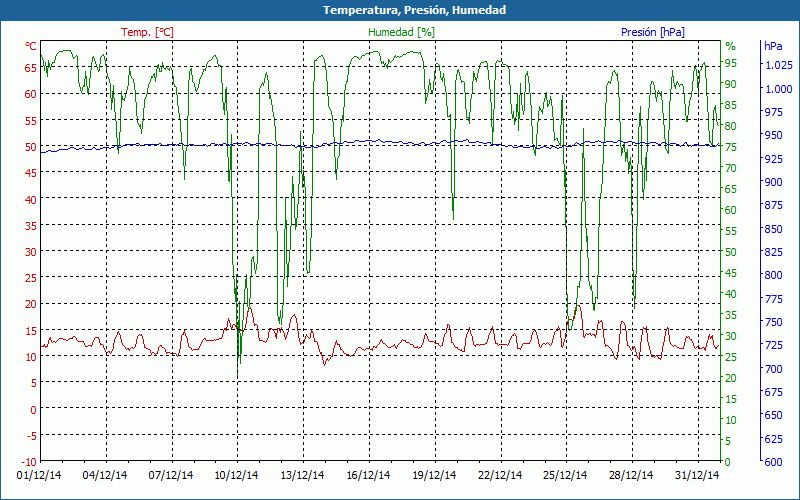
Task: Select the blue "Presión [hPa]" legend label
Action: pyautogui.click(x=653, y=32)
